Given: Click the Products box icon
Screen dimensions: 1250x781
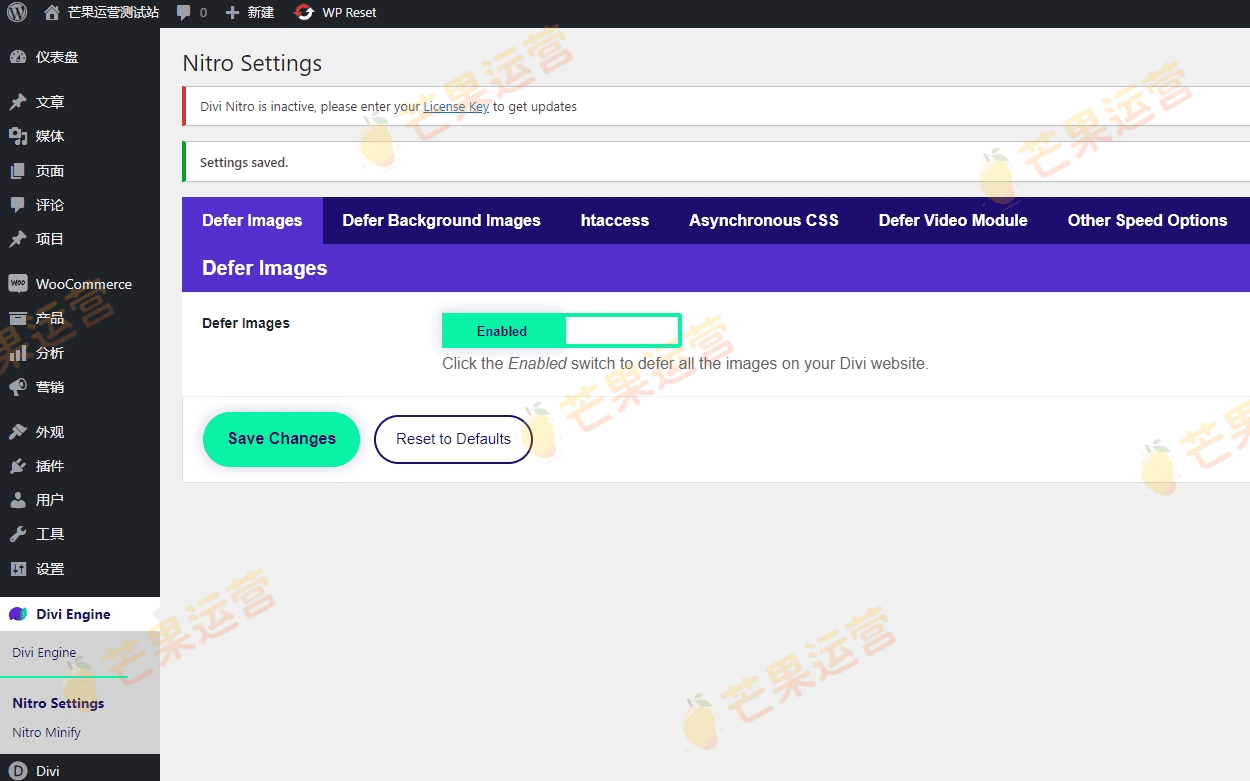Looking at the screenshot, I should pos(18,318).
